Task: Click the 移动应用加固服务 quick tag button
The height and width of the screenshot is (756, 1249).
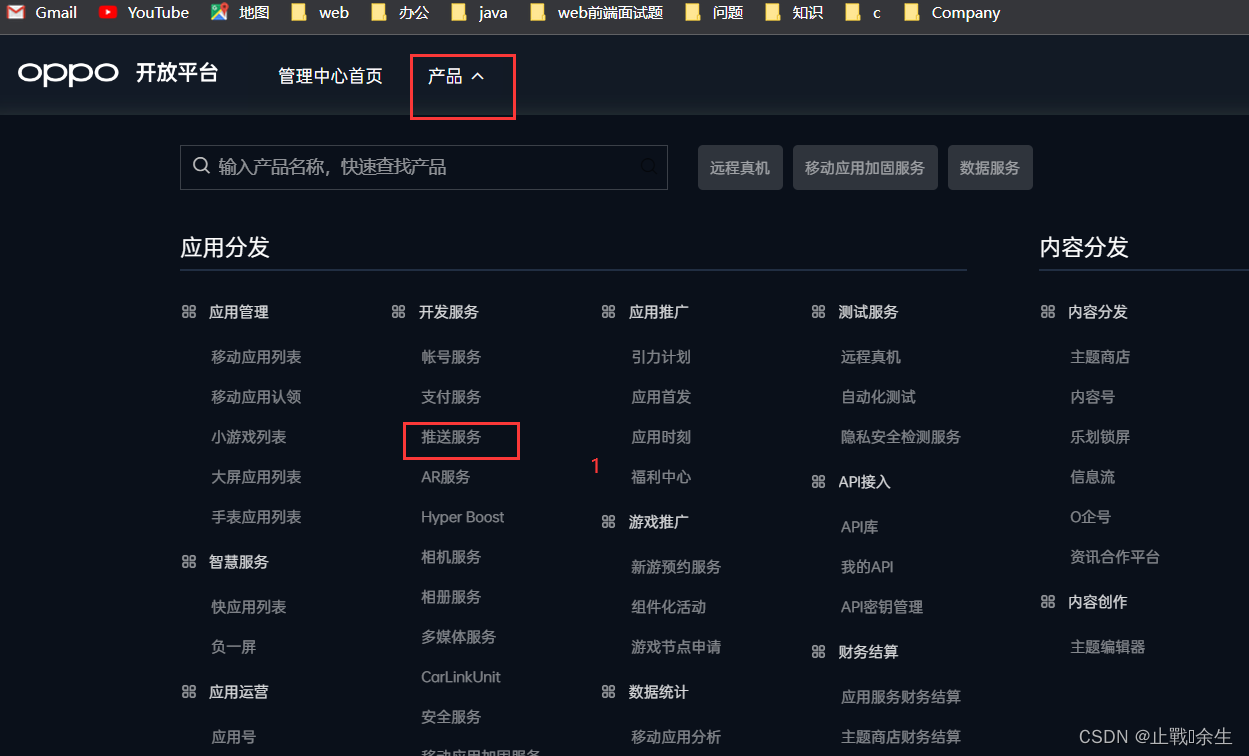Action: [x=865, y=167]
